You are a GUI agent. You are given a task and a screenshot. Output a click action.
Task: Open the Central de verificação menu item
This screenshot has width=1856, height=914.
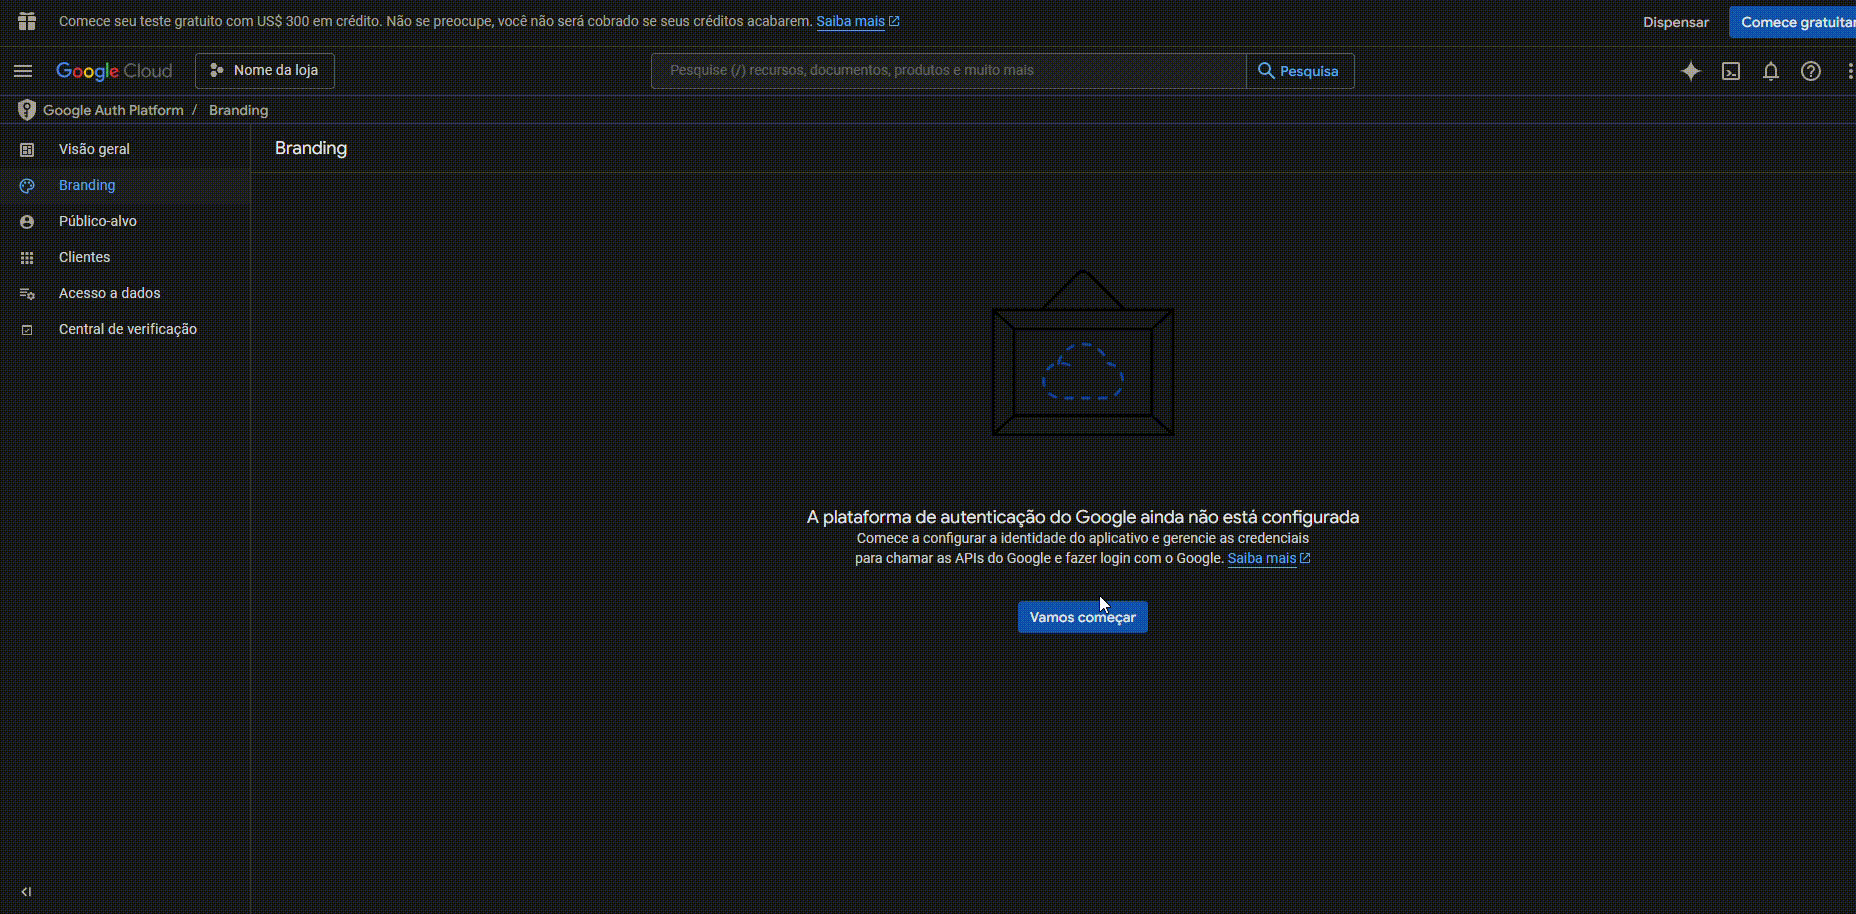pos(125,329)
